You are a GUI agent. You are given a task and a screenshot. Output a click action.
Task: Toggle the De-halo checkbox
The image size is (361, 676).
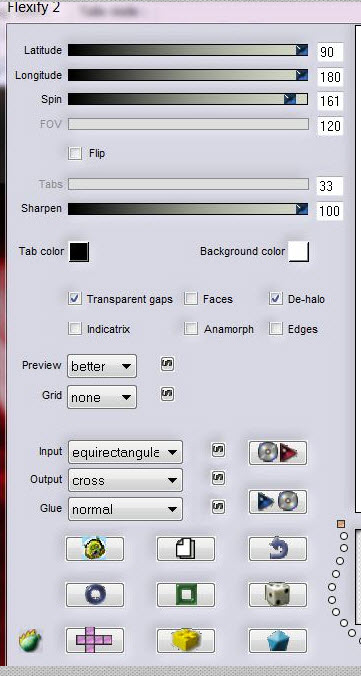[276, 299]
